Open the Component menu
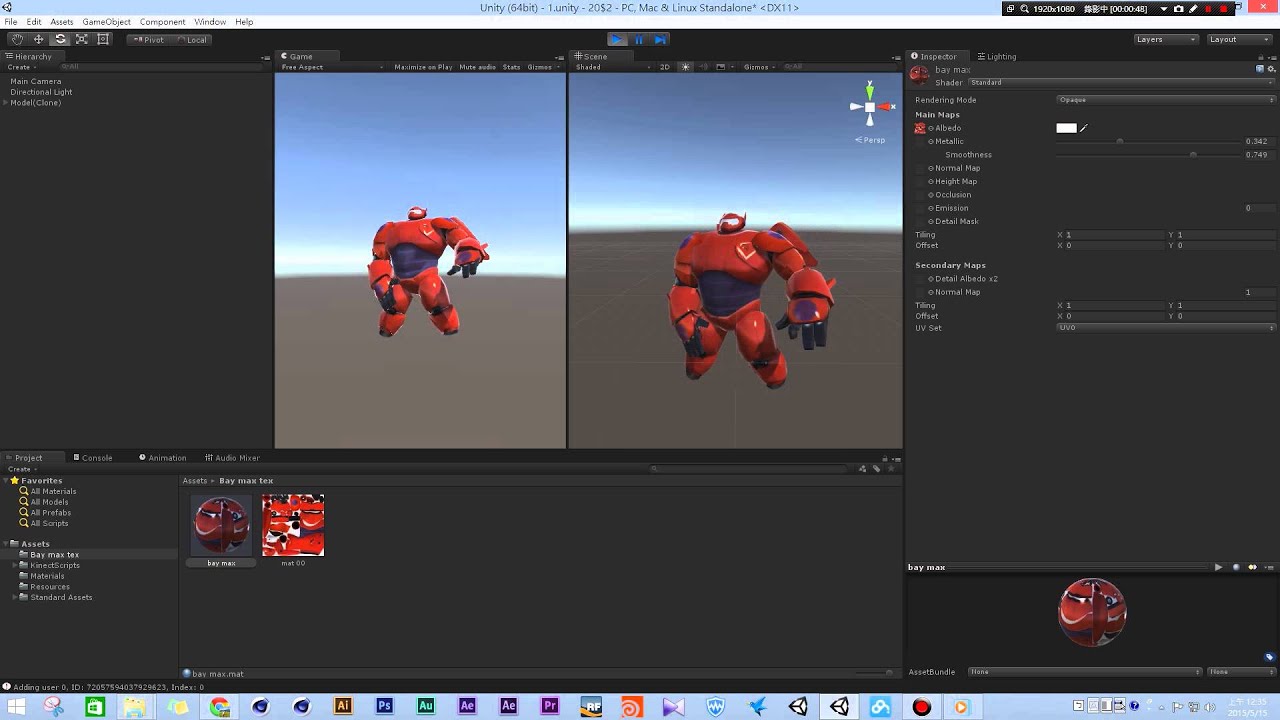Viewport: 1280px width, 720px height. pos(162,22)
